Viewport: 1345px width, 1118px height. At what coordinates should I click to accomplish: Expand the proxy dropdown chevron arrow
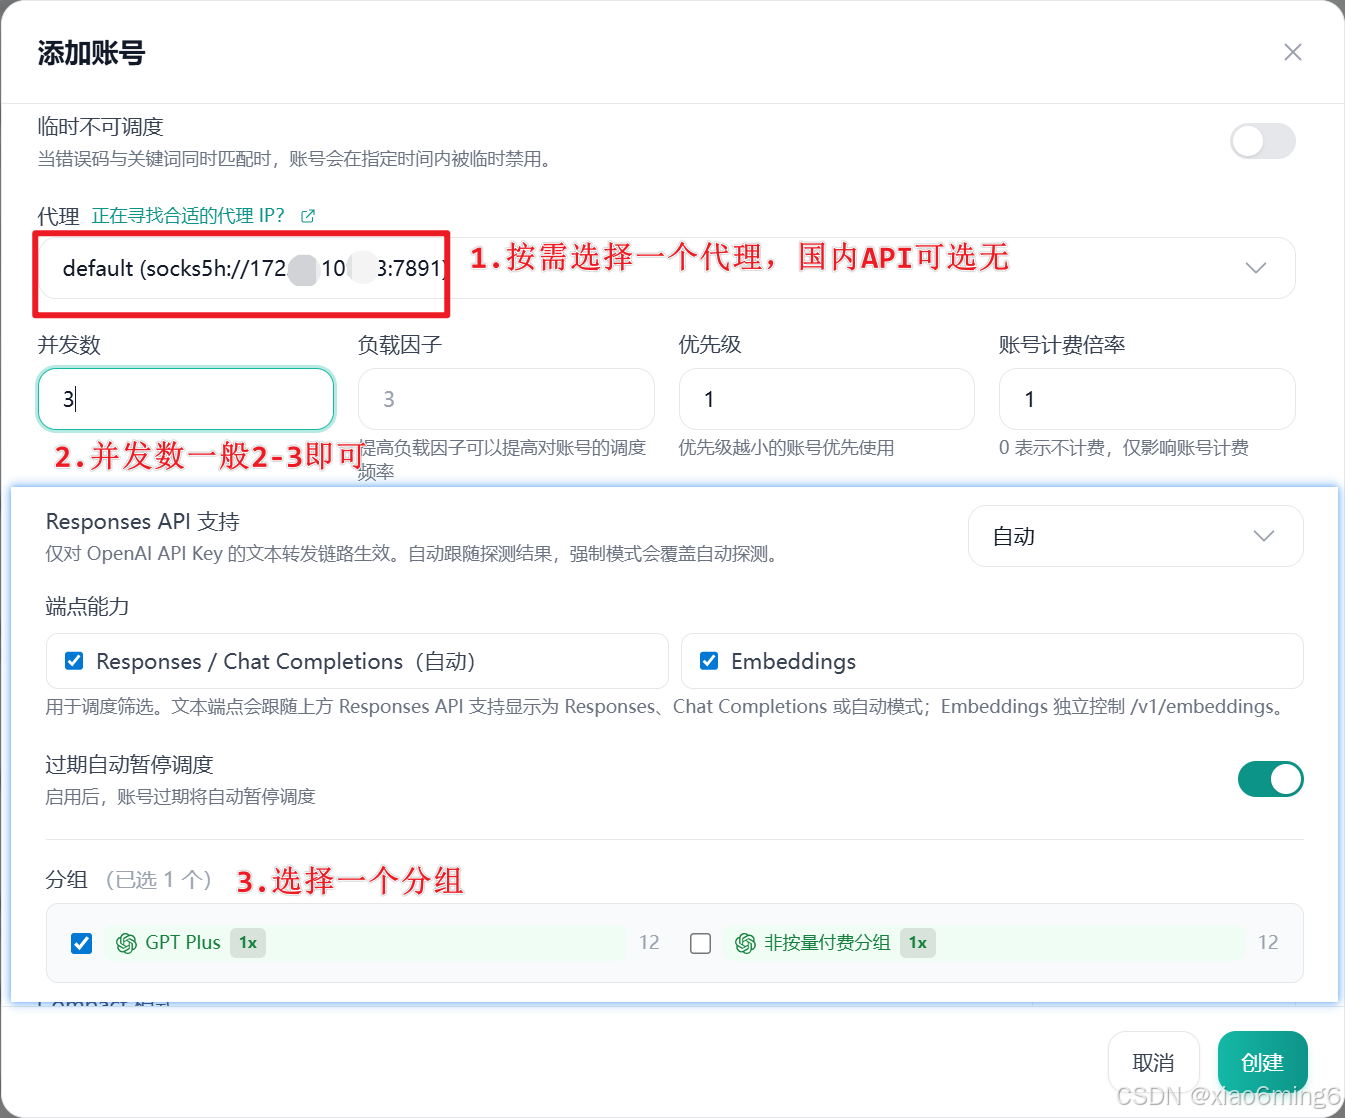tap(1256, 268)
